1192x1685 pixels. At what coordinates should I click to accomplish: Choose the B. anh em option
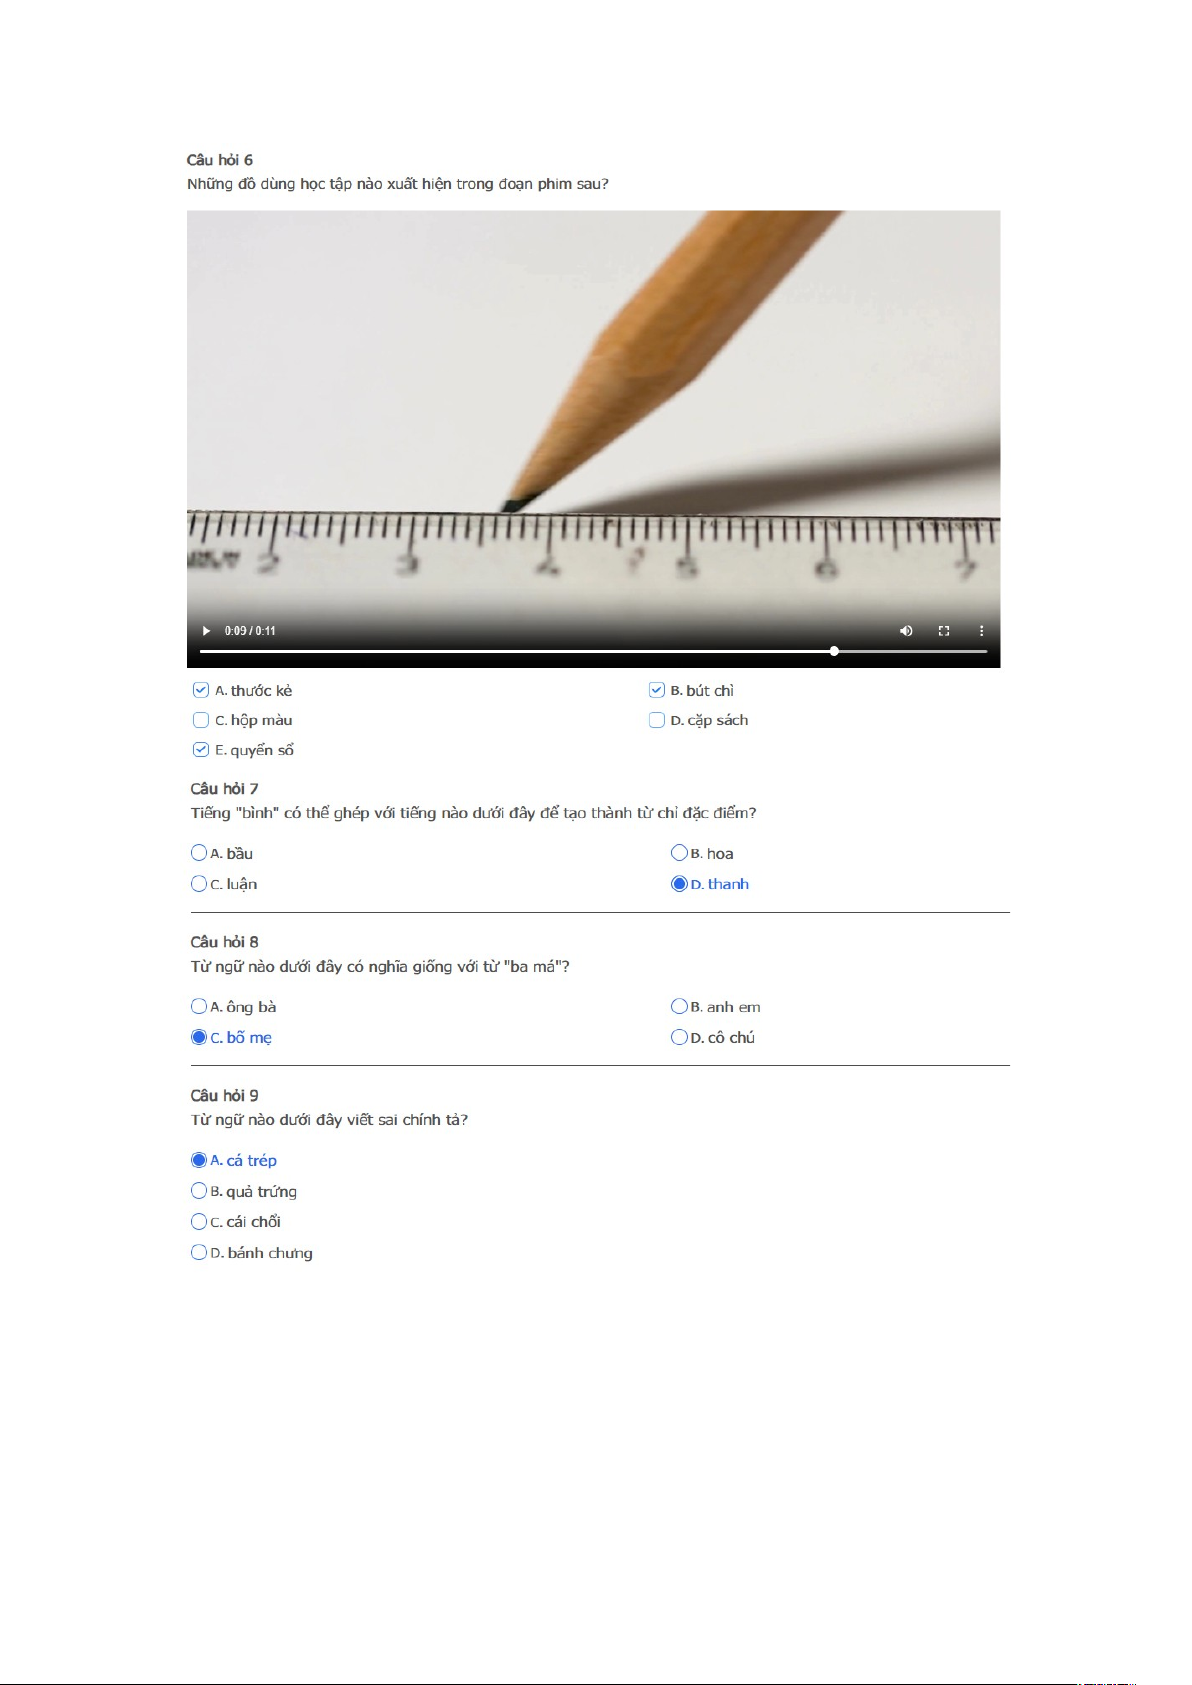(679, 1007)
